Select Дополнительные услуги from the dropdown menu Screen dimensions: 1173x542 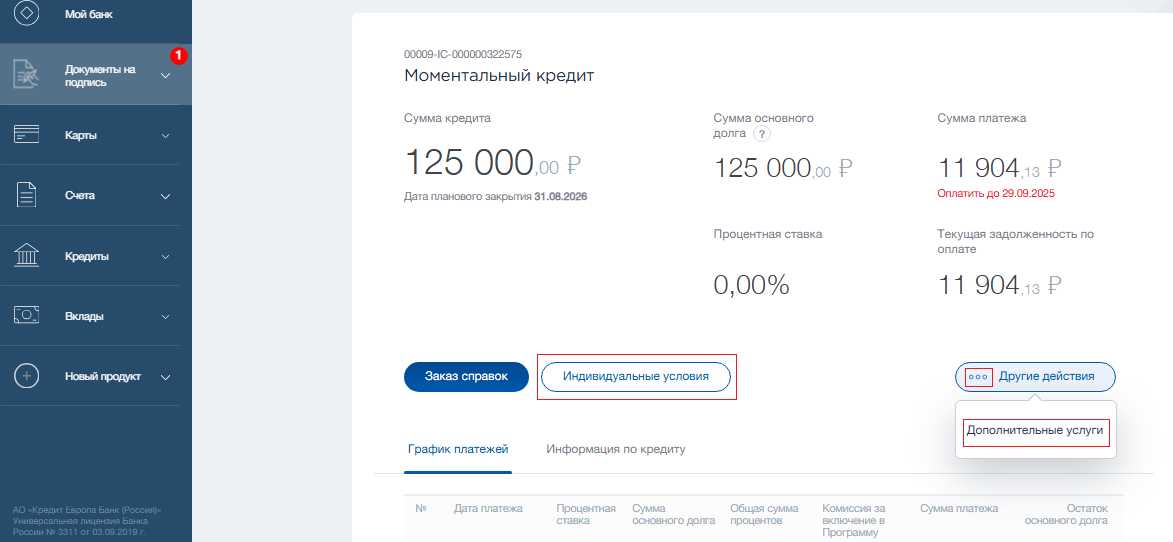1035,430
